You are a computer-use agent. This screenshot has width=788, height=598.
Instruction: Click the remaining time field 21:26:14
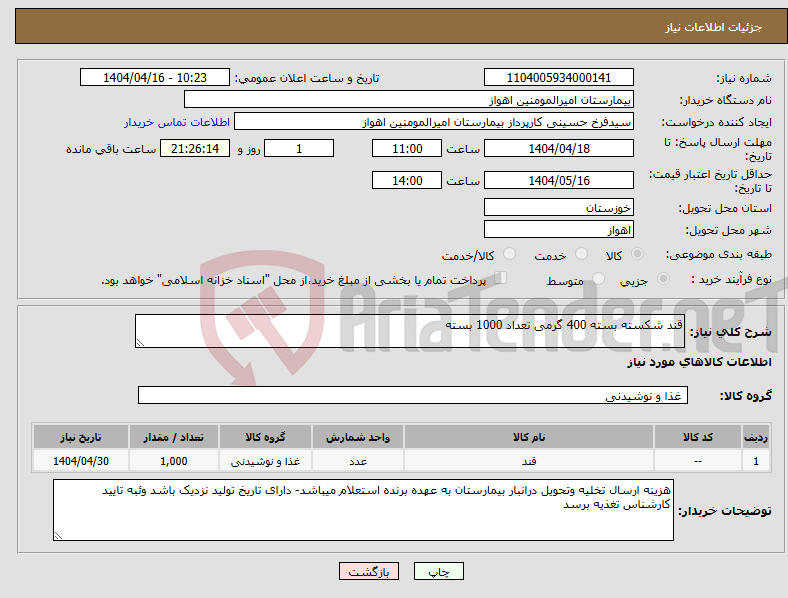click(x=195, y=149)
